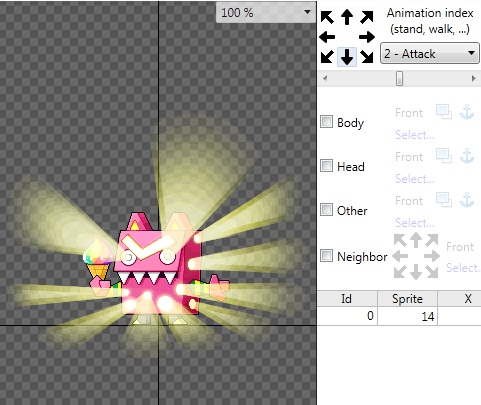Select the left direction arrow

pyautogui.click(x=327, y=37)
